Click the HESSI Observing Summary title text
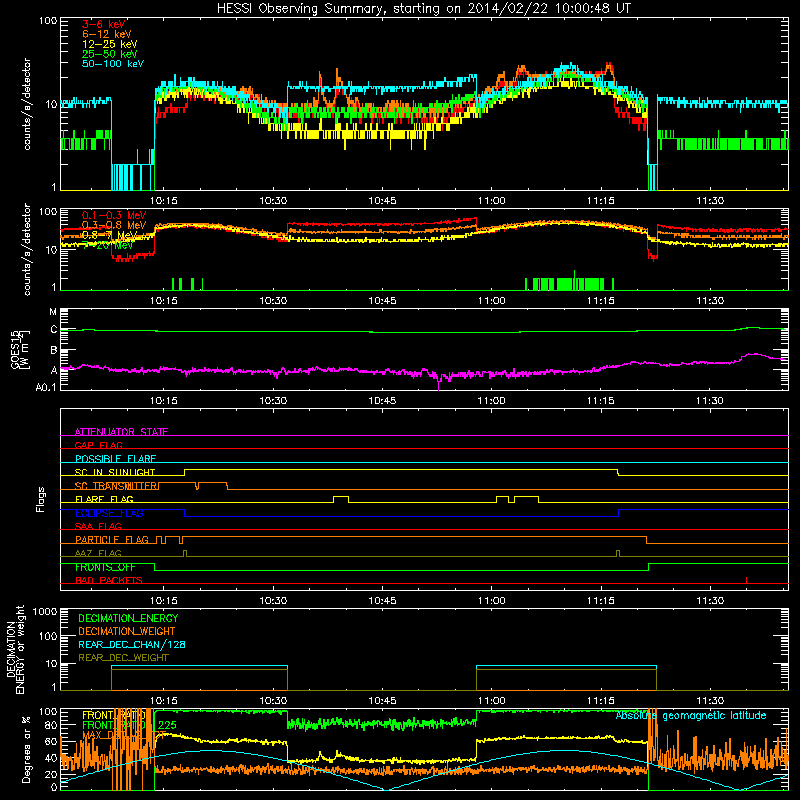Viewport: 800px width, 800px height. (x=423, y=9)
